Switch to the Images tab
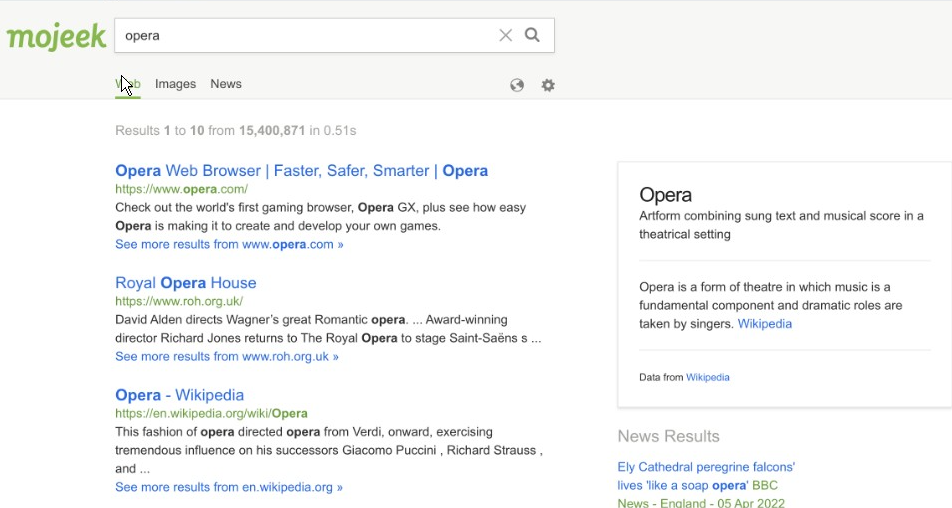This screenshot has width=952, height=508. point(175,84)
